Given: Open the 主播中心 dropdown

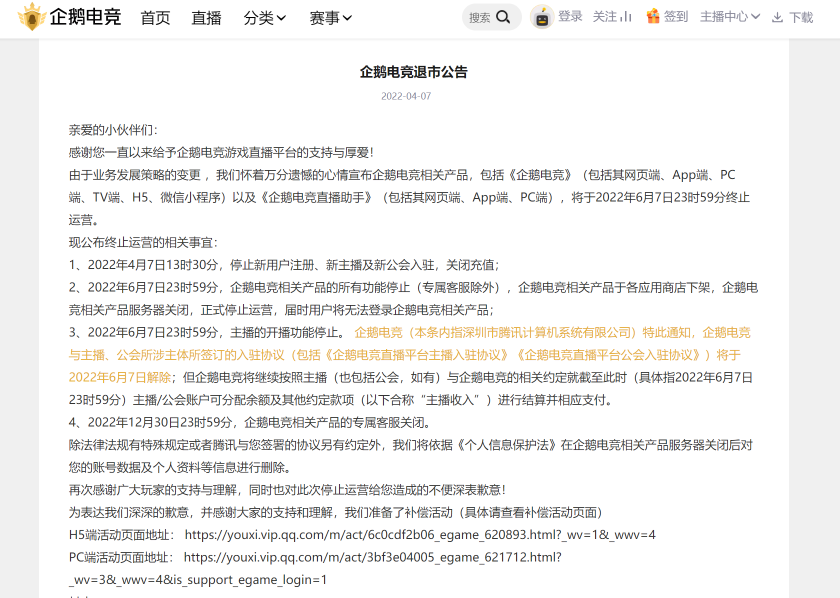Looking at the screenshot, I should tap(730, 17).
